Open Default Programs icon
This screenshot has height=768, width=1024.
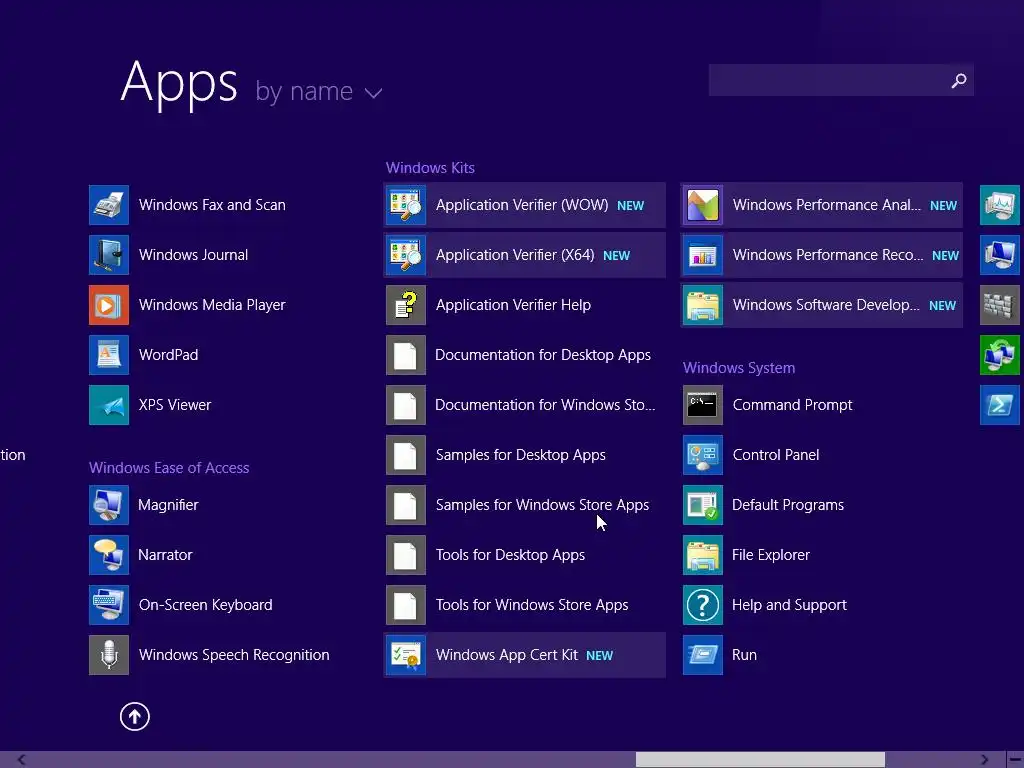703,505
